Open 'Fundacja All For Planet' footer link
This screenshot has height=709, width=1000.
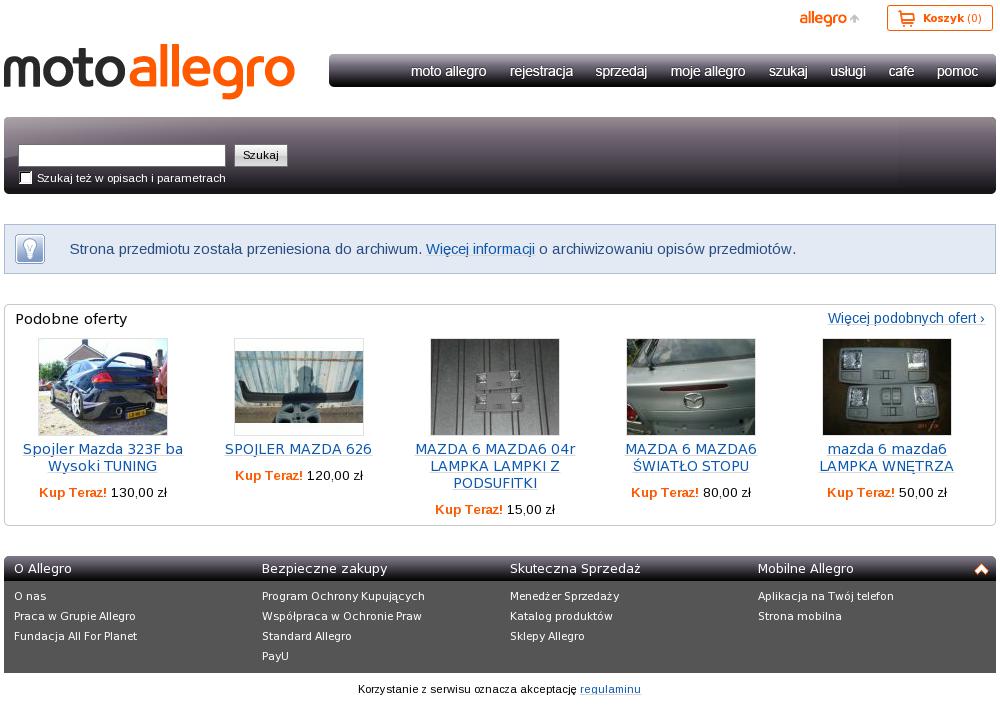(x=75, y=636)
